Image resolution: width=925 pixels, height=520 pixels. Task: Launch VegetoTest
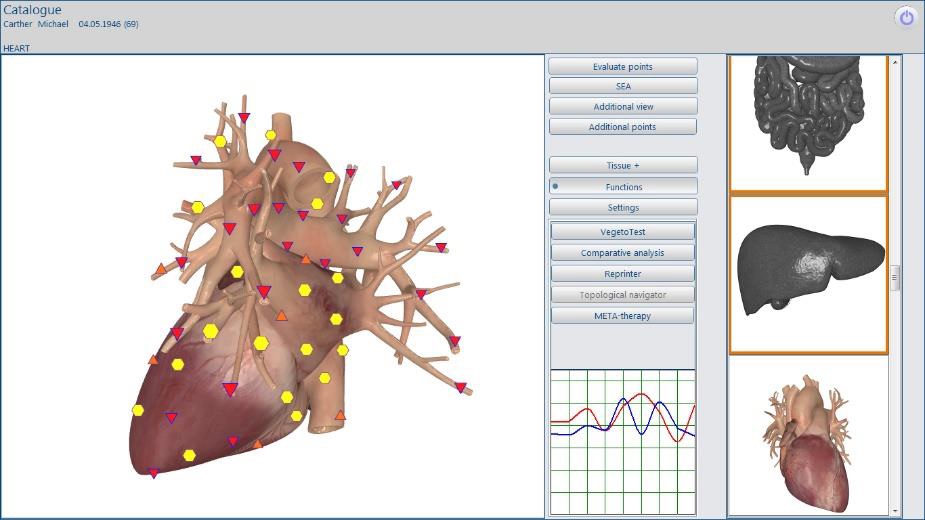coord(623,232)
